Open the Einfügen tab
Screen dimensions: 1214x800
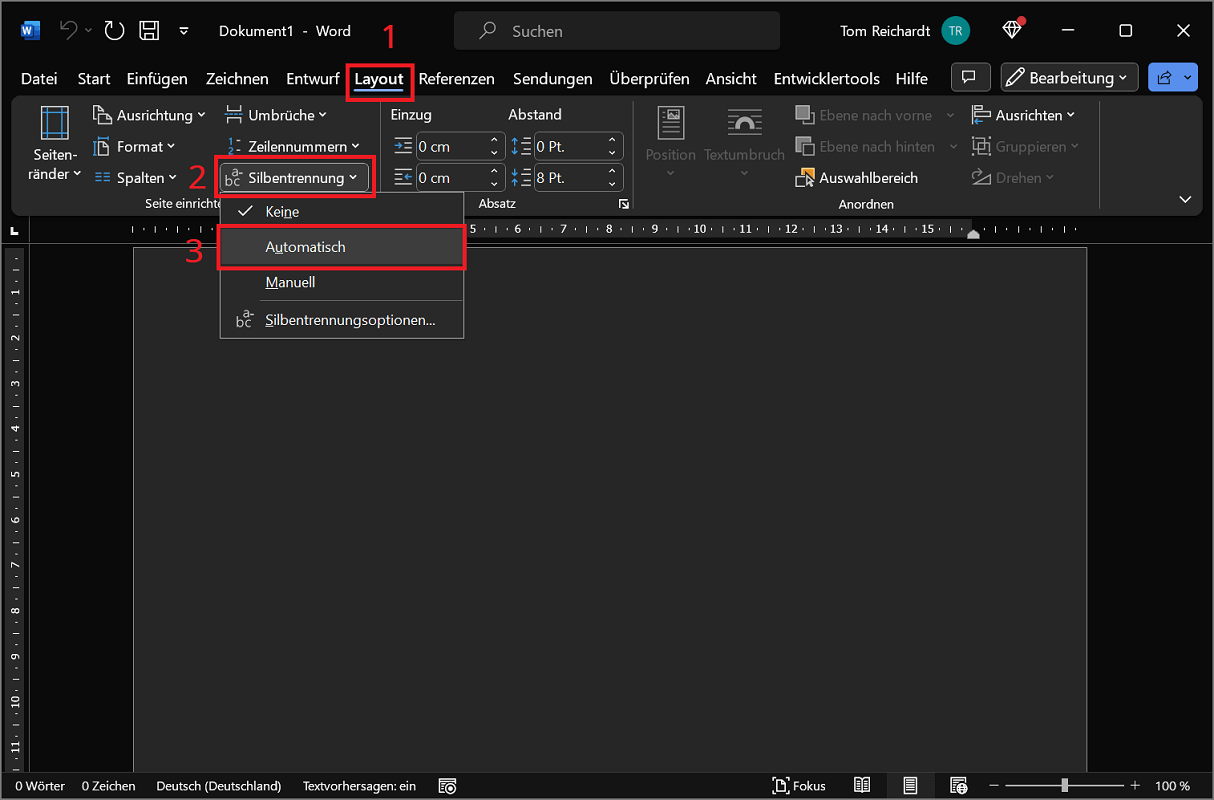[x=157, y=78]
